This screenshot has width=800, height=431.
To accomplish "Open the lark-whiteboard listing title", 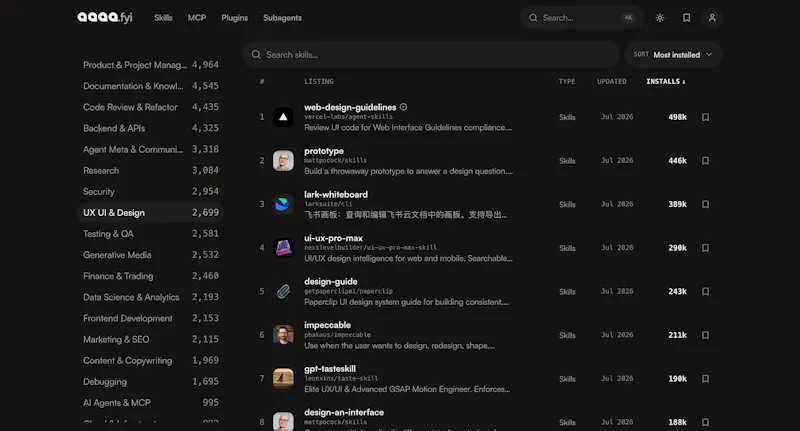I will 336,194.
